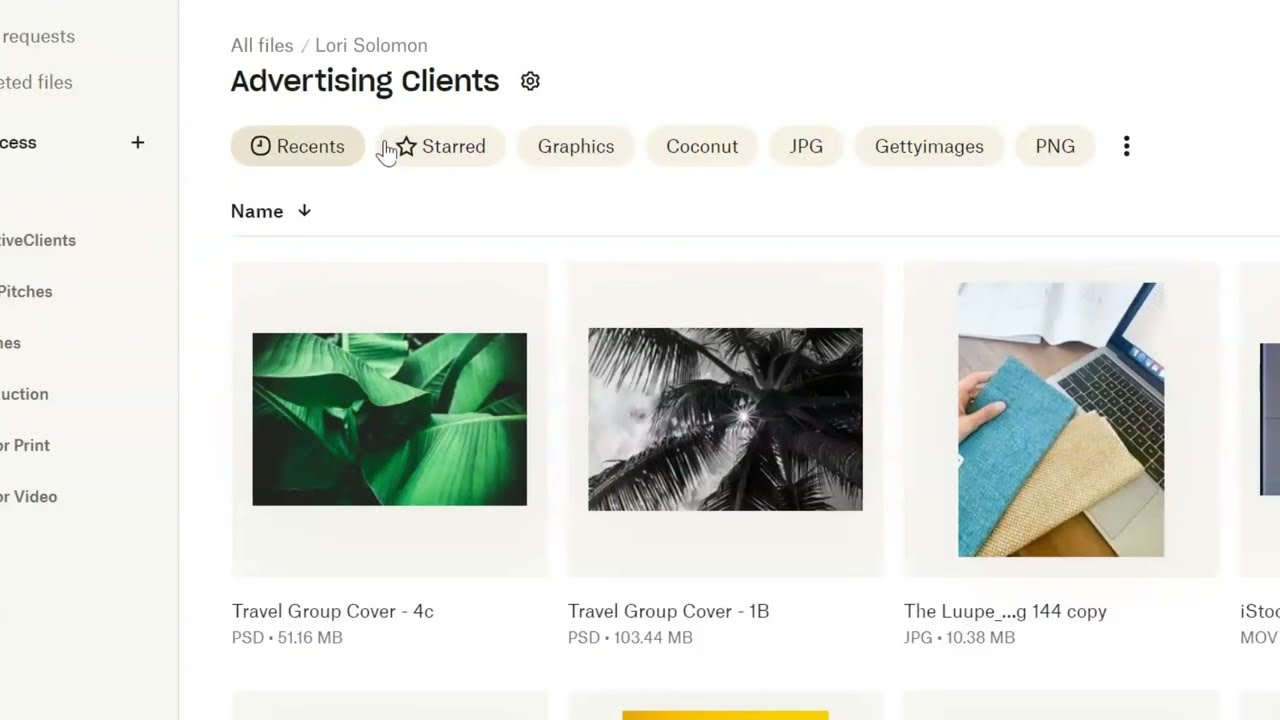Screen dimensions: 1280x720
Task: Open the black-and-white palm tree thumbnail
Action: pos(725,419)
